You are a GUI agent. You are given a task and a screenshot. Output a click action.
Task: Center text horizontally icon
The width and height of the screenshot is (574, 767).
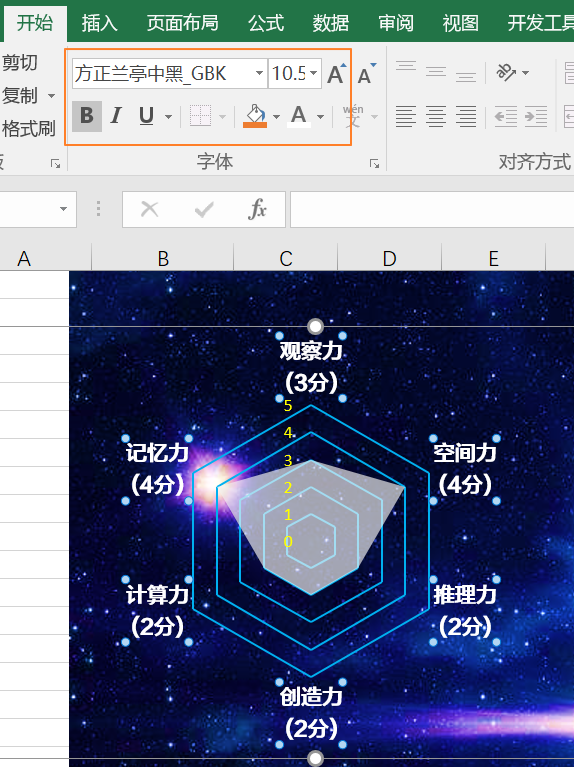436,116
